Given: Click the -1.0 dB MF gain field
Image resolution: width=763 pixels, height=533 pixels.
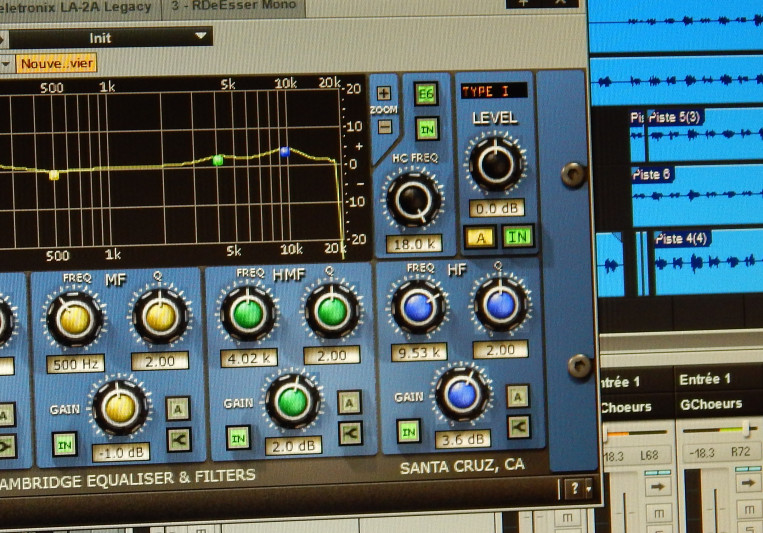Looking at the screenshot, I should pos(121,453).
